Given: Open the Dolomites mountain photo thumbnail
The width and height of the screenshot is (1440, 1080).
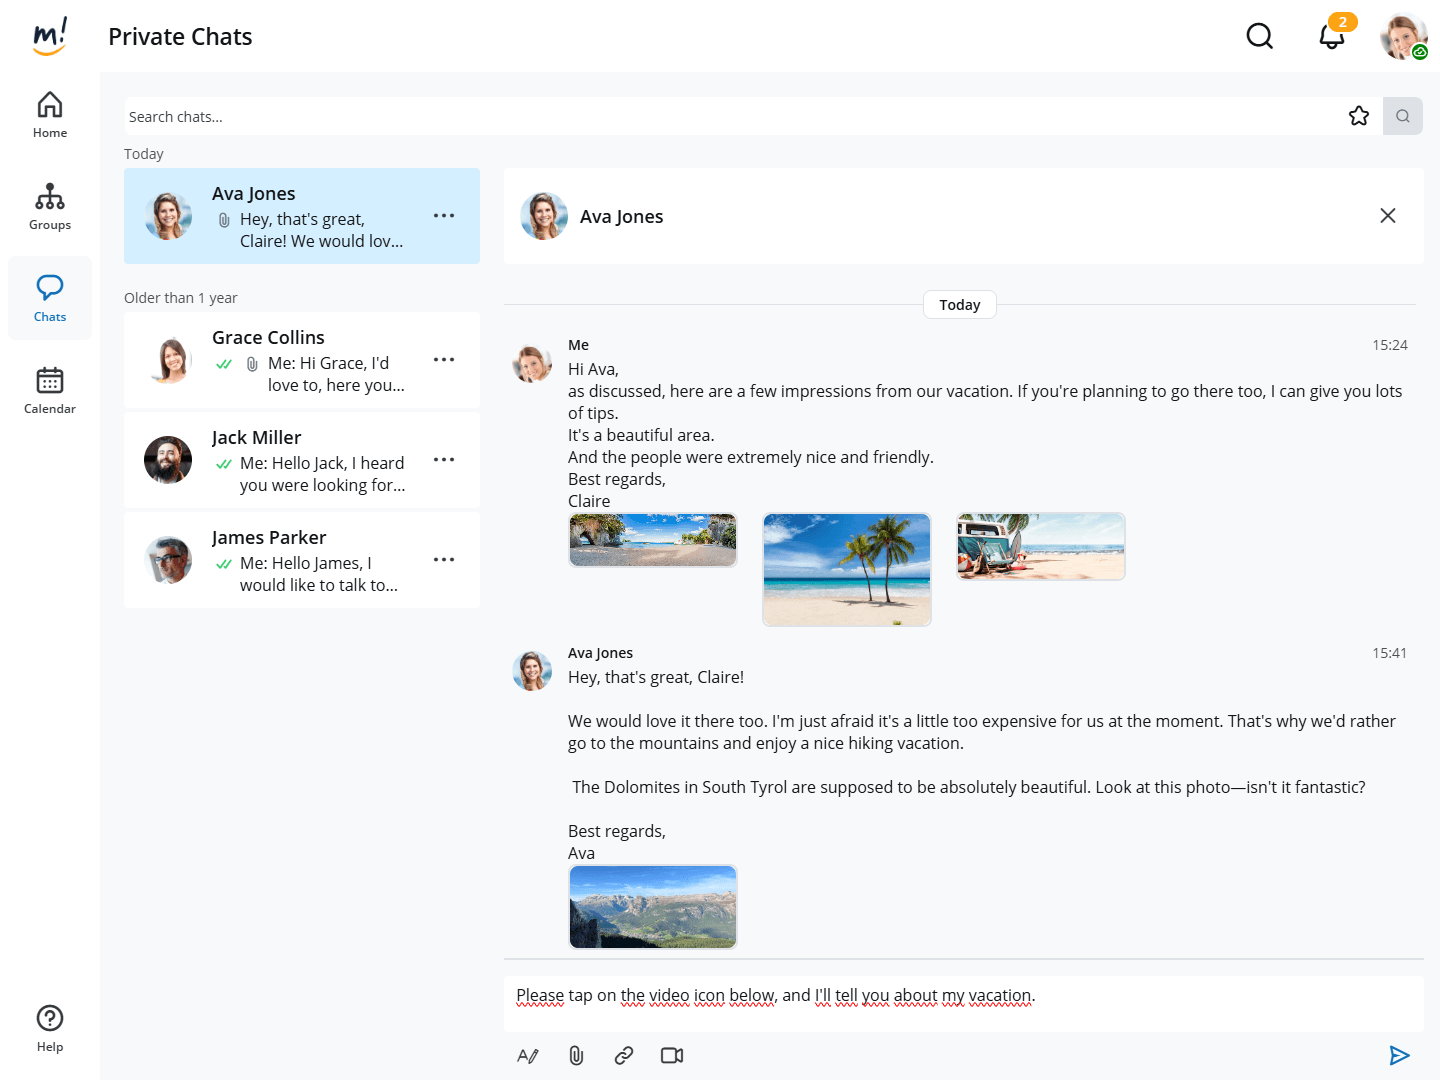Looking at the screenshot, I should point(653,906).
